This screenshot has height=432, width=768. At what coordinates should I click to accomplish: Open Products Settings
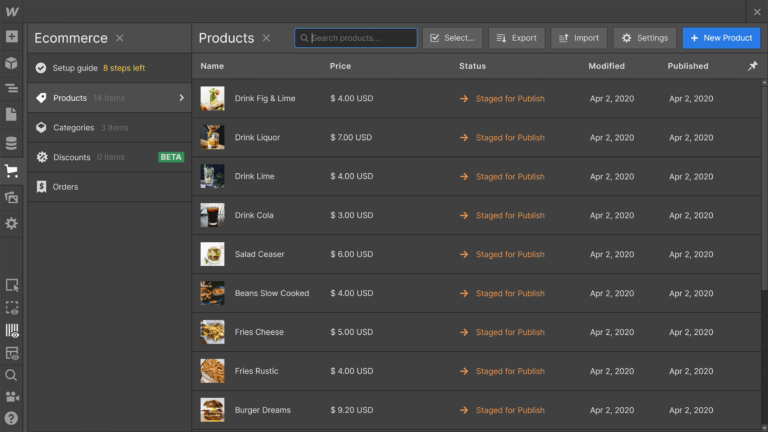(645, 38)
